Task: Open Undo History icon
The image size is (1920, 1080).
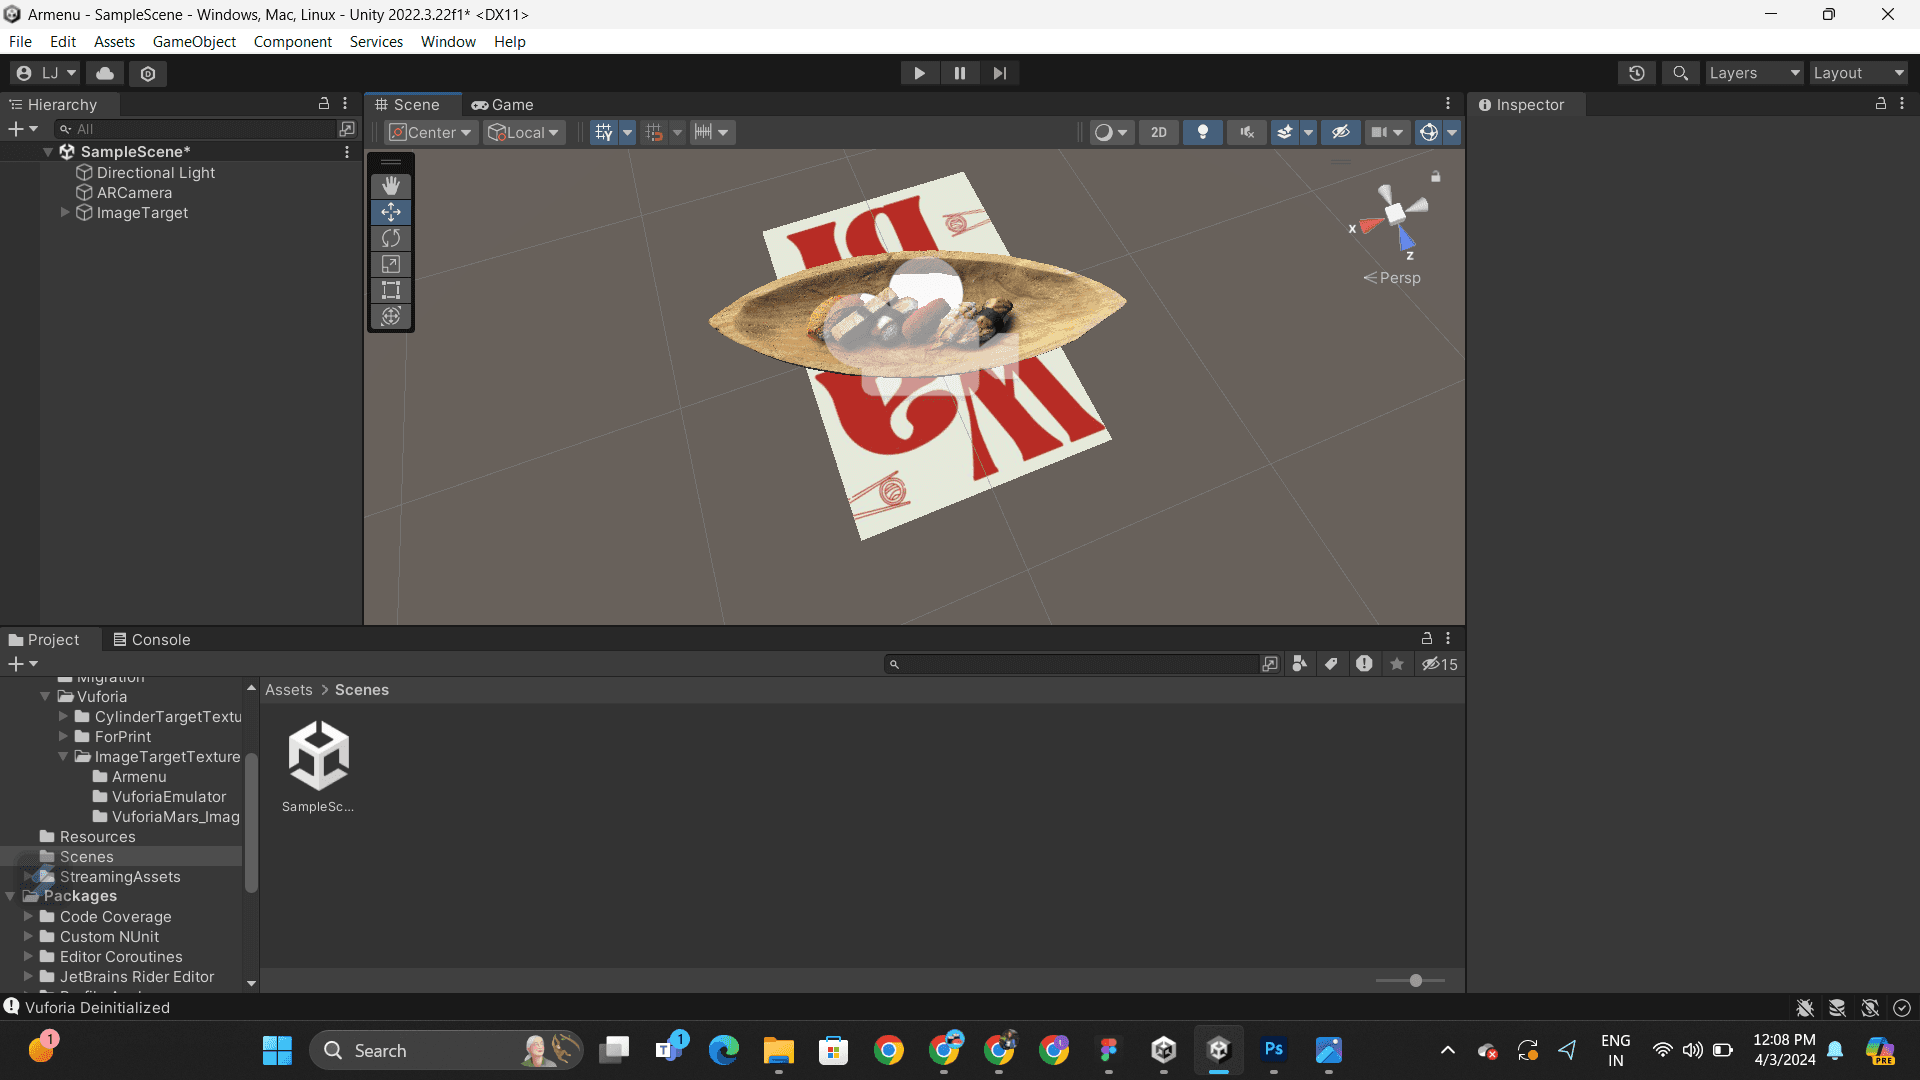Action: (1637, 73)
